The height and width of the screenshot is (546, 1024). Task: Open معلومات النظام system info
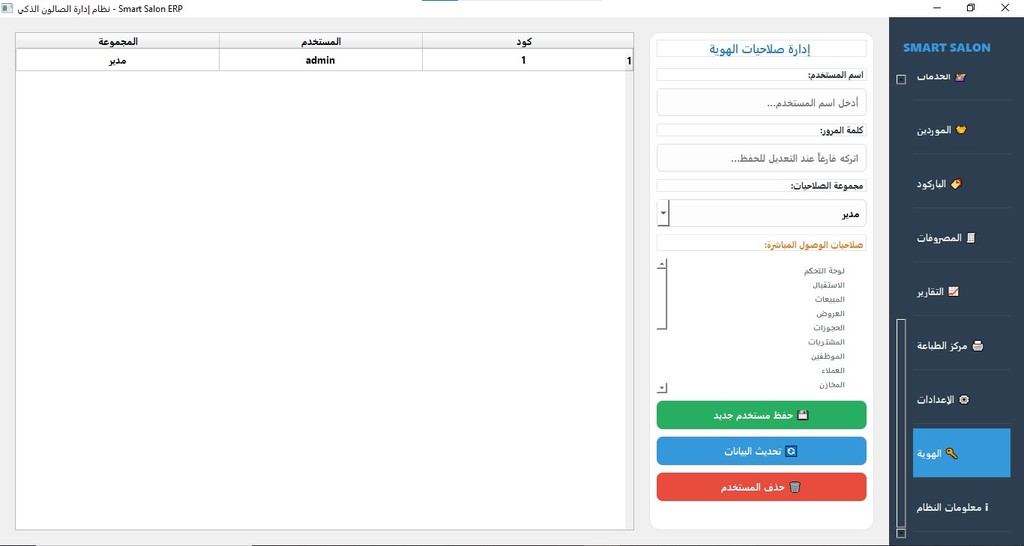[961, 507]
